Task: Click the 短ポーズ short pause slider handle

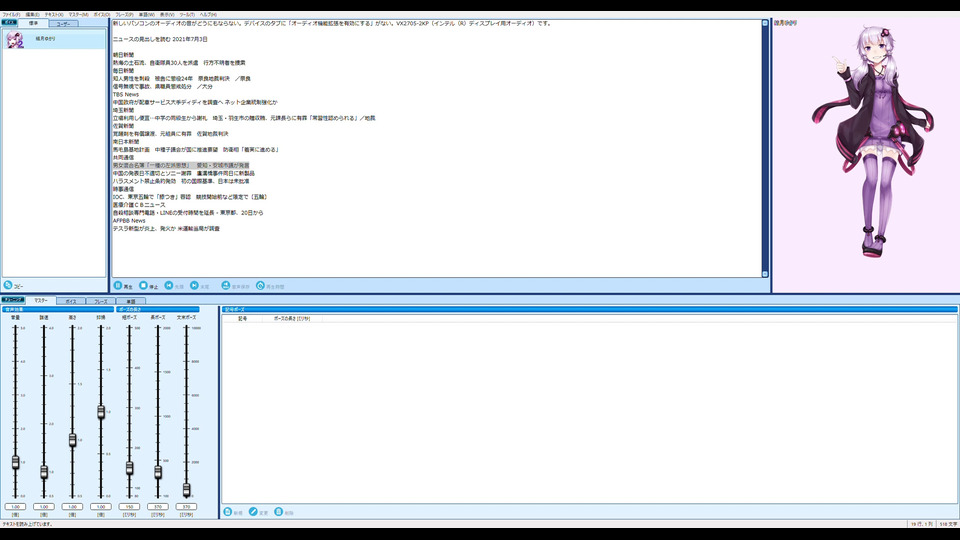Action: click(129, 468)
